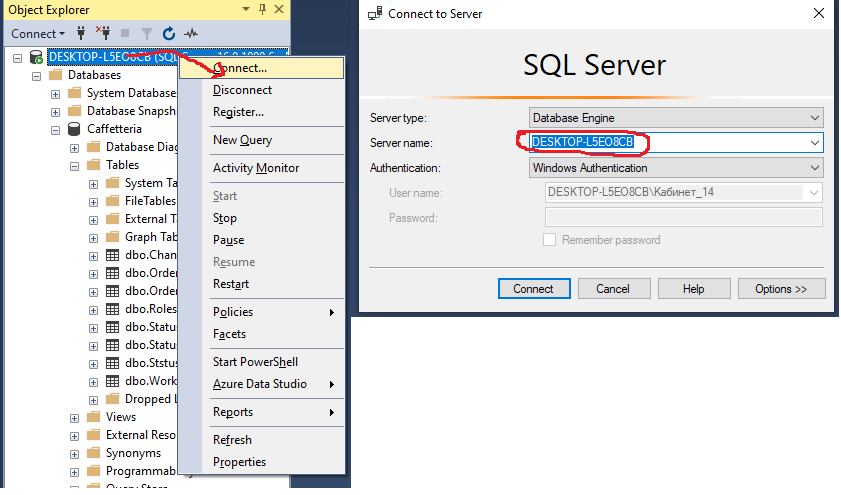The height and width of the screenshot is (495, 841).
Task: Toggle the Remember password checkbox
Action: (549, 240)
